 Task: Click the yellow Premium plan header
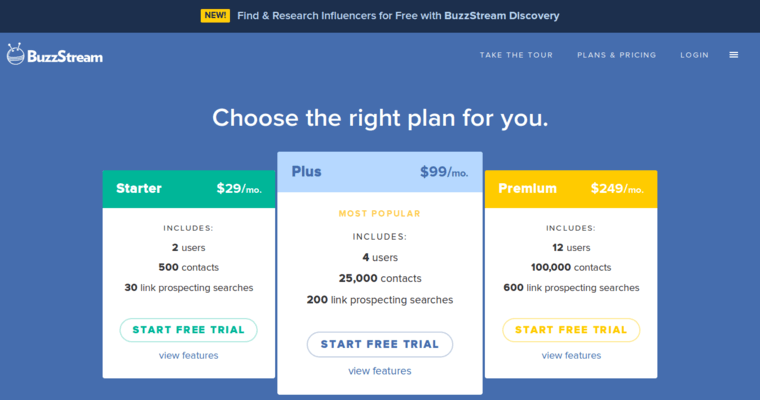tap(571, 189)
